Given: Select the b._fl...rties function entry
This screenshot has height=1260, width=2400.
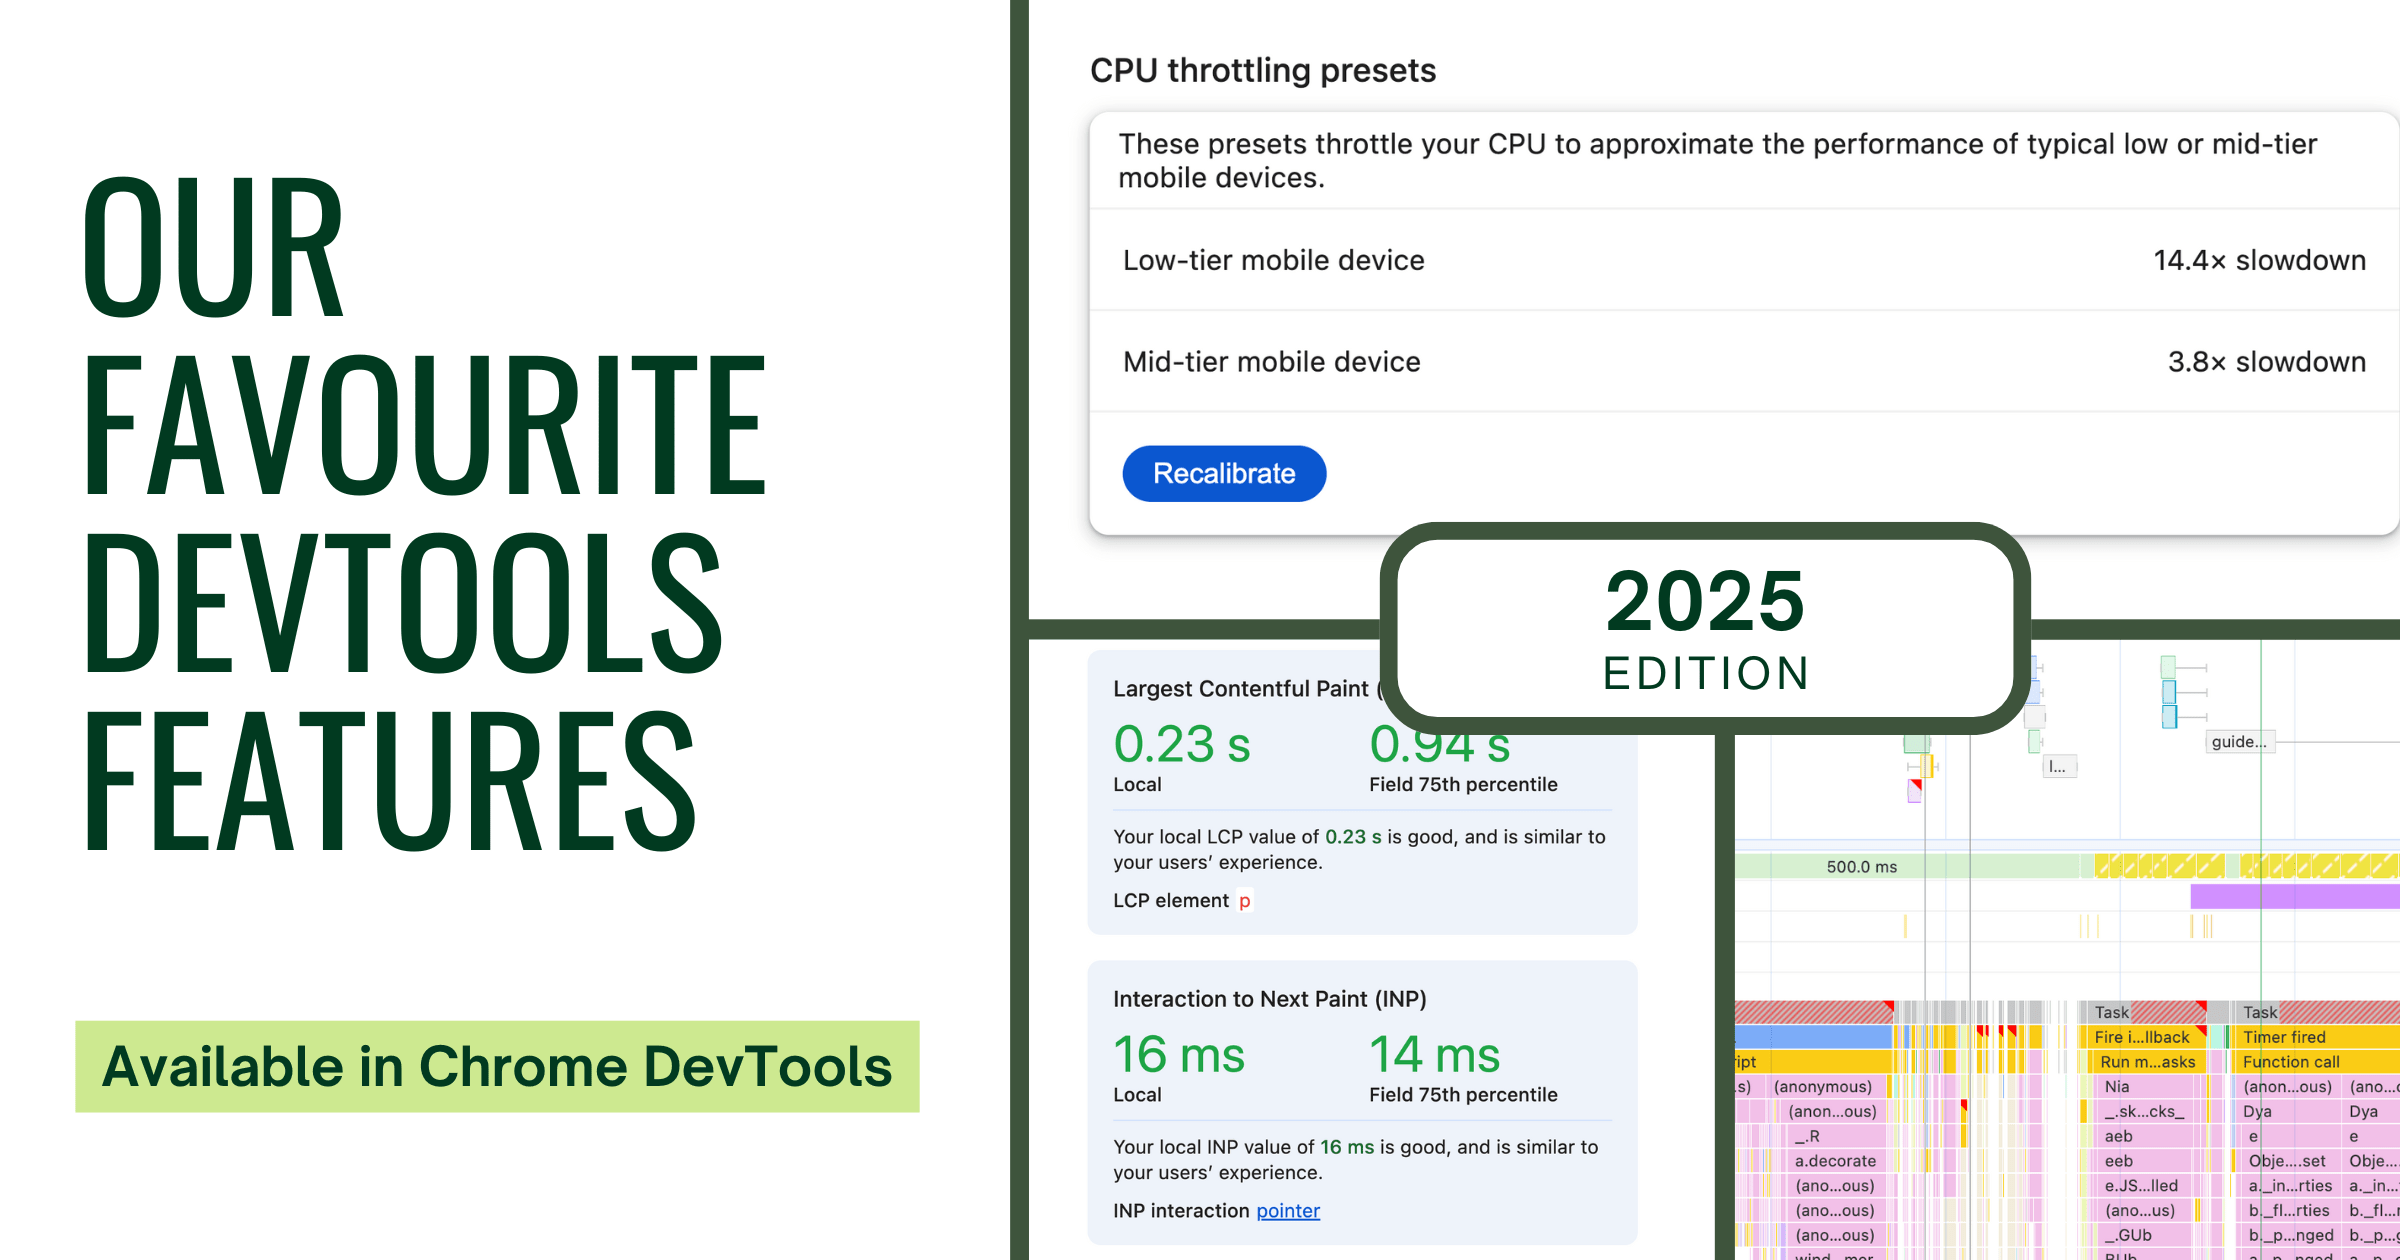Looking at the screenshot, I should pyautogui.click(x=2290, y=1211).
